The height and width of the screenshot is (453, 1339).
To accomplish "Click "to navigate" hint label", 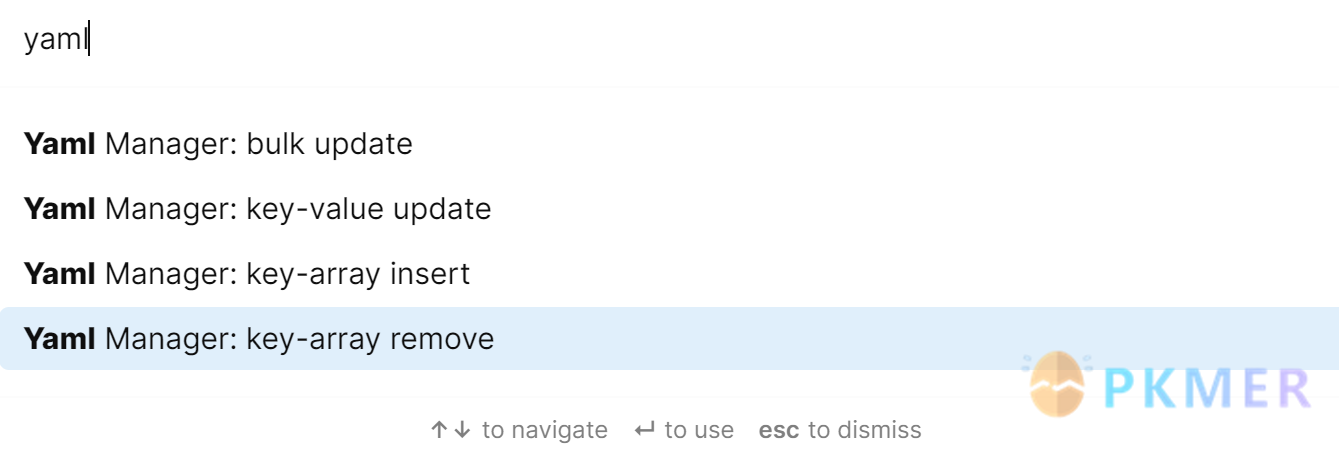I will click(545, 430).
